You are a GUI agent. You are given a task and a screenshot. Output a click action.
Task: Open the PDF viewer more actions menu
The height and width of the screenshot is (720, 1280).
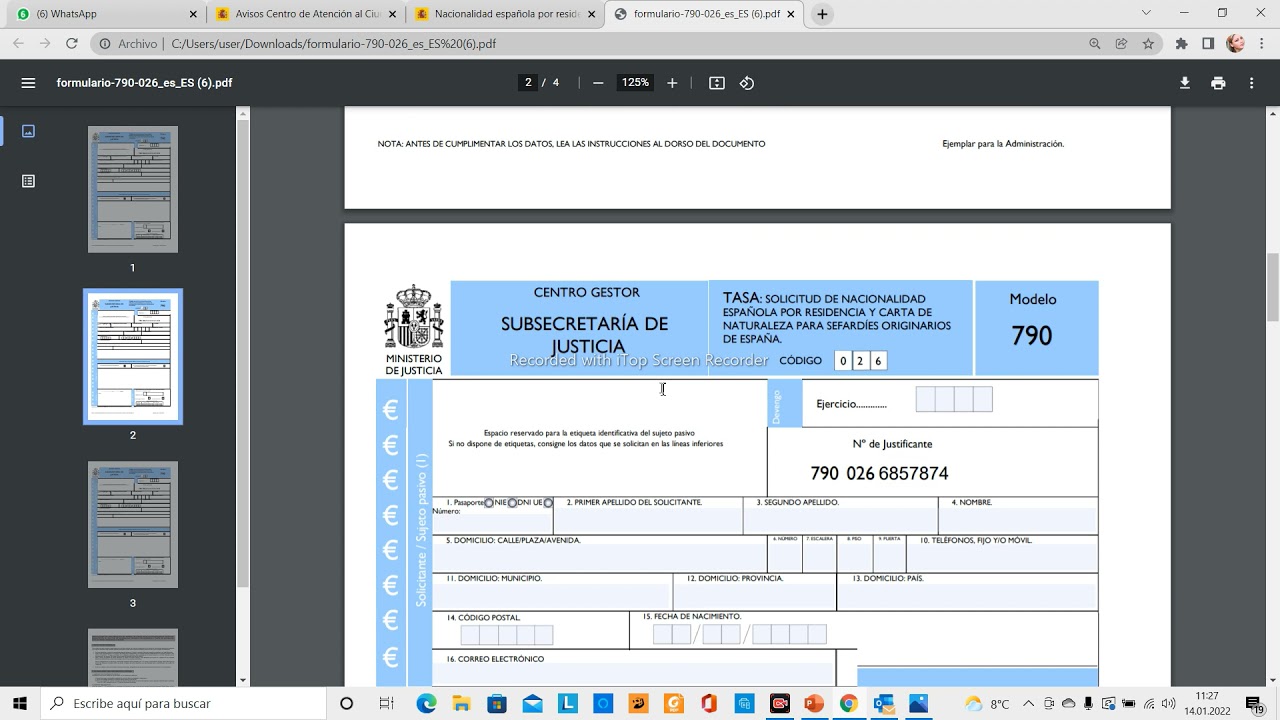click(1251, 83)
